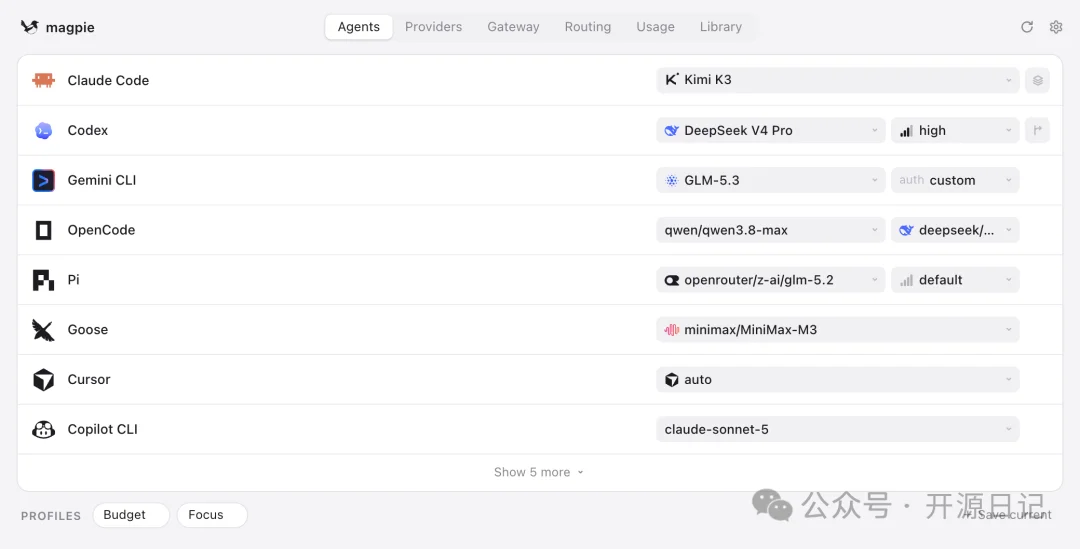Viewport: 1080px width, 549px height.
Task: Apply the Budget profile
Action: [131, 515]
